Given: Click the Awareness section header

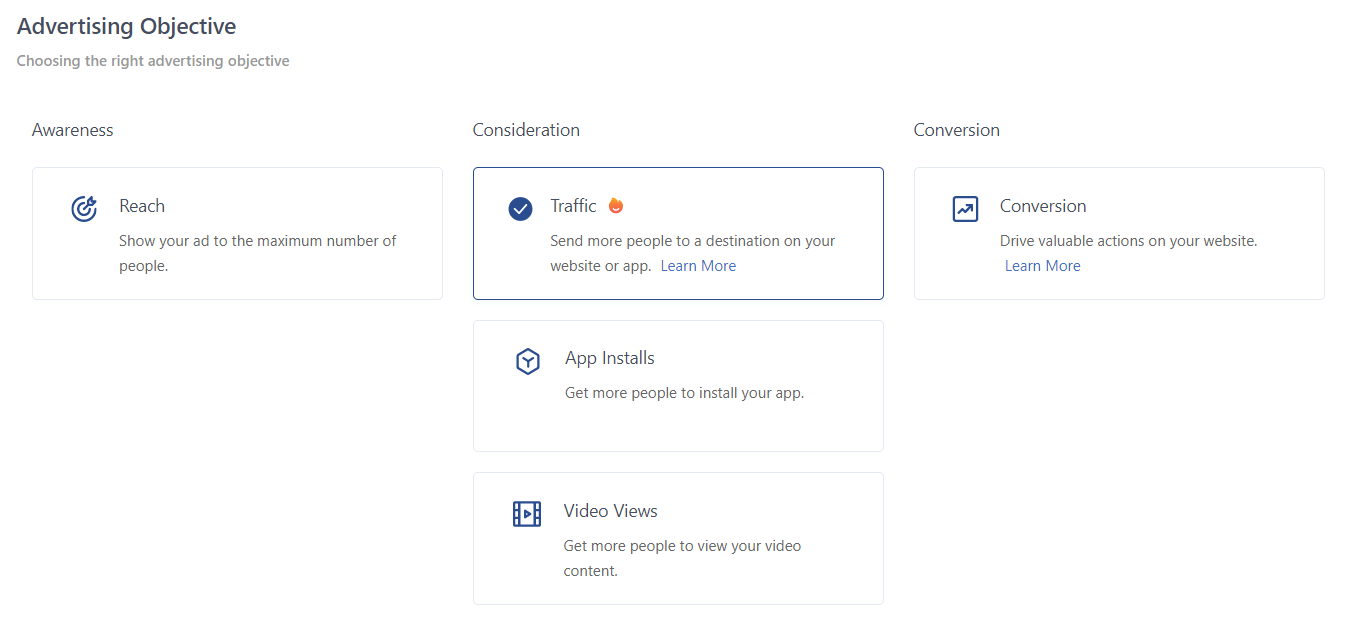Looking at the screenshot, I should click(72, 130).
